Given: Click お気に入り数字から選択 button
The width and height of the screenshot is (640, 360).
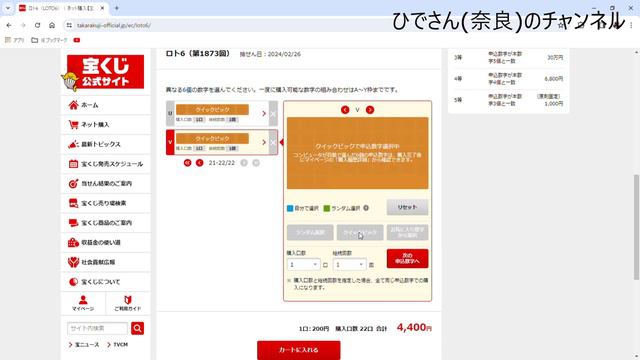Looking at the screenshot, I should pyautogui.click(x=407, y=232).
